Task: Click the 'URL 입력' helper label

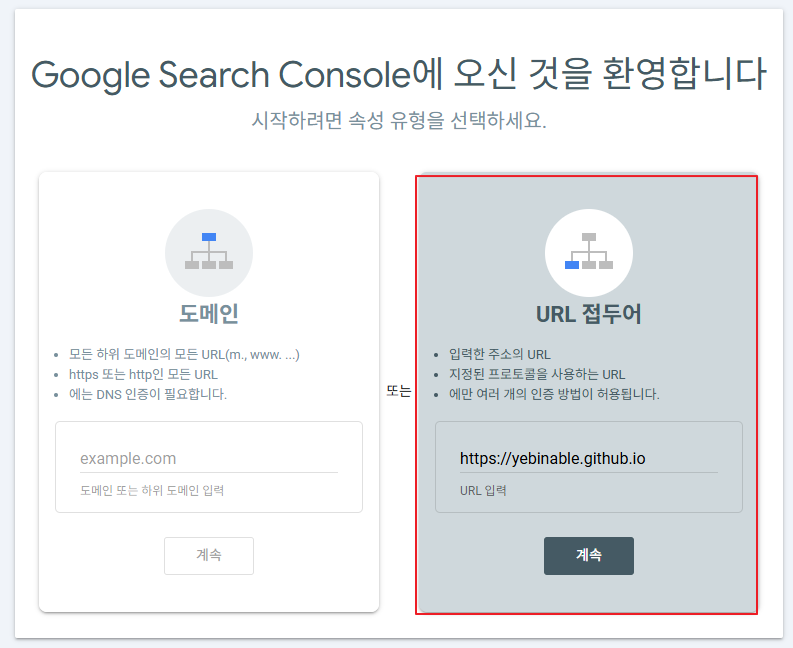Action: [x=483, y=490]
